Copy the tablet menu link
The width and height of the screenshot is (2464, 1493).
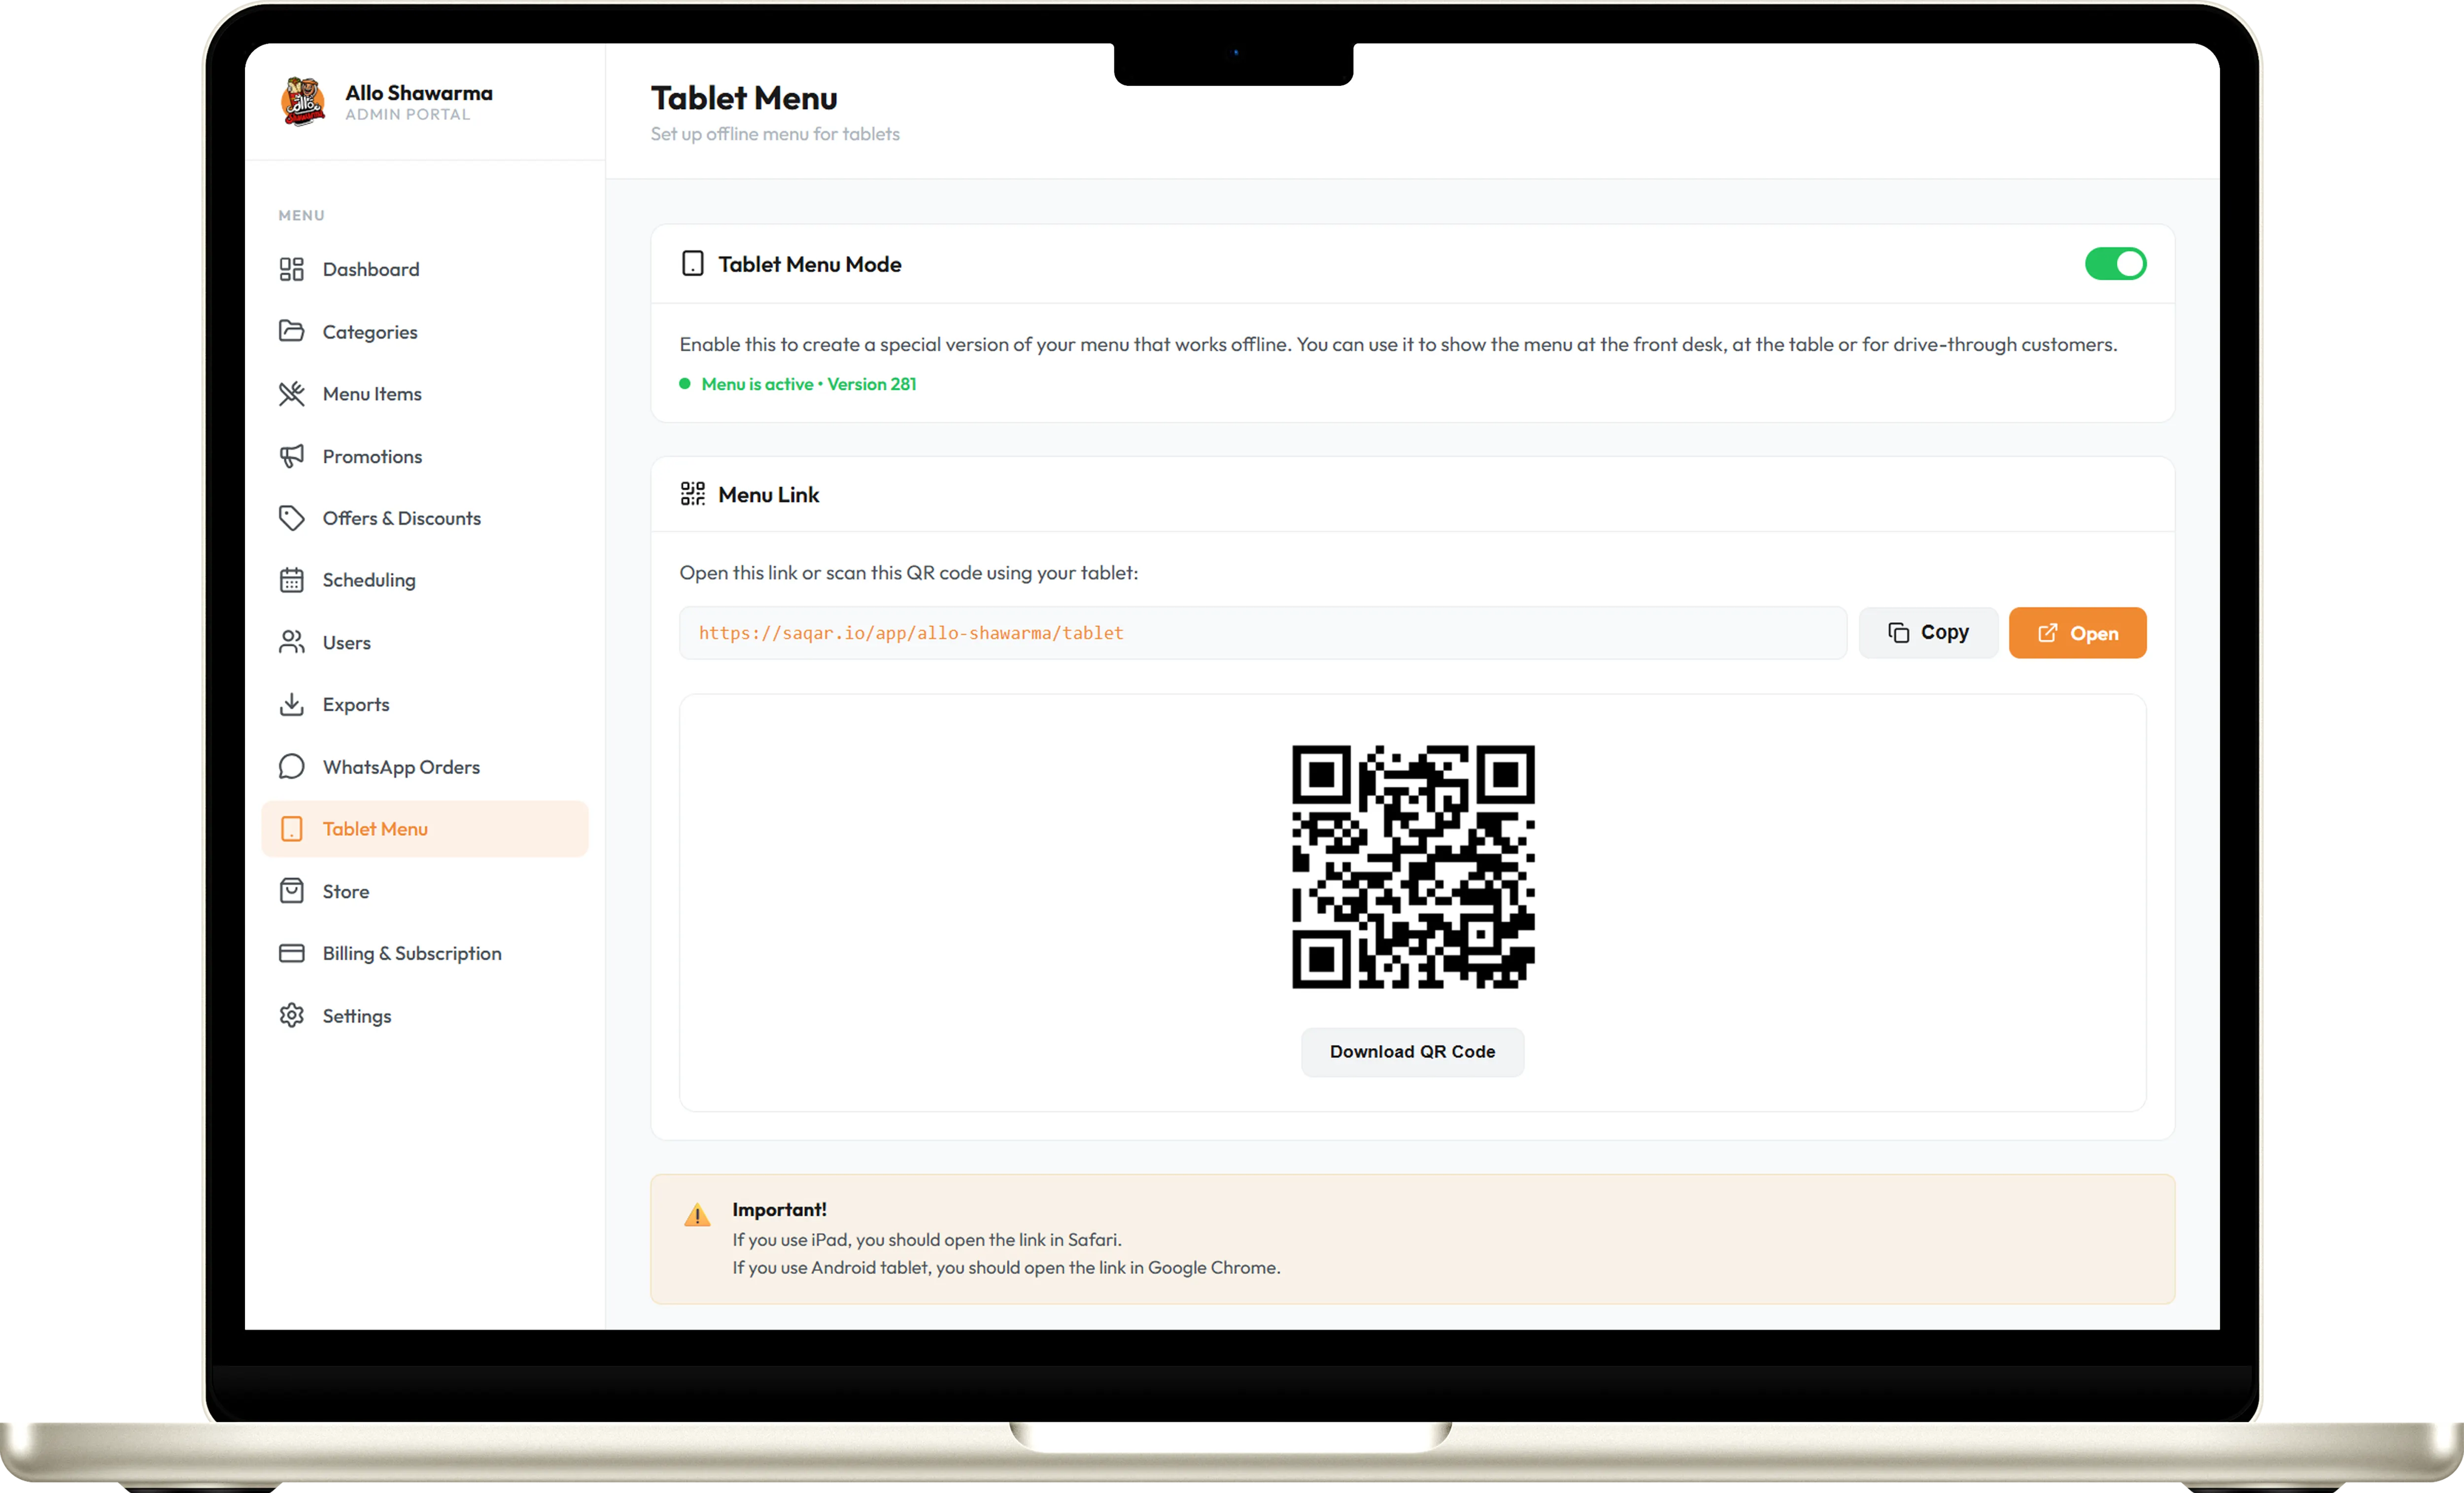(x=1927, y=633)
